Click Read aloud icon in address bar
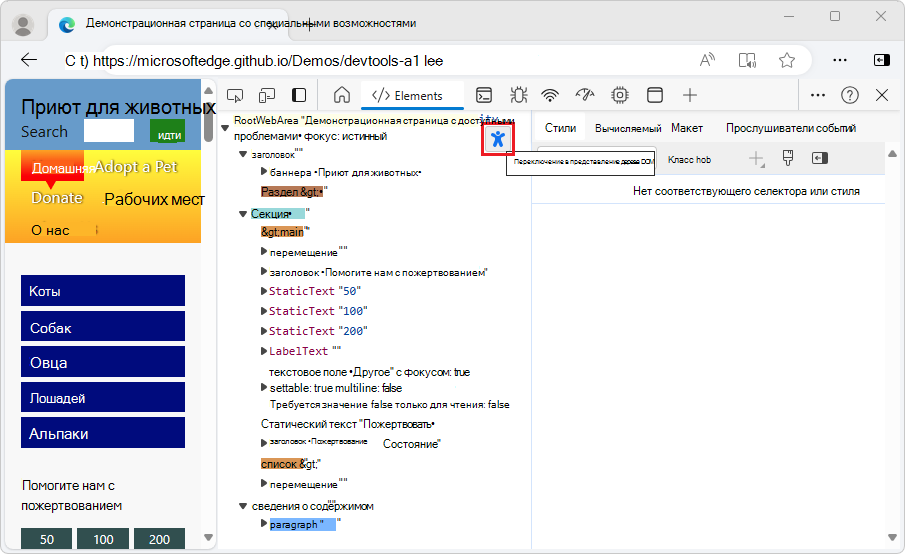905x554 pixels. (x=707, y=60)
